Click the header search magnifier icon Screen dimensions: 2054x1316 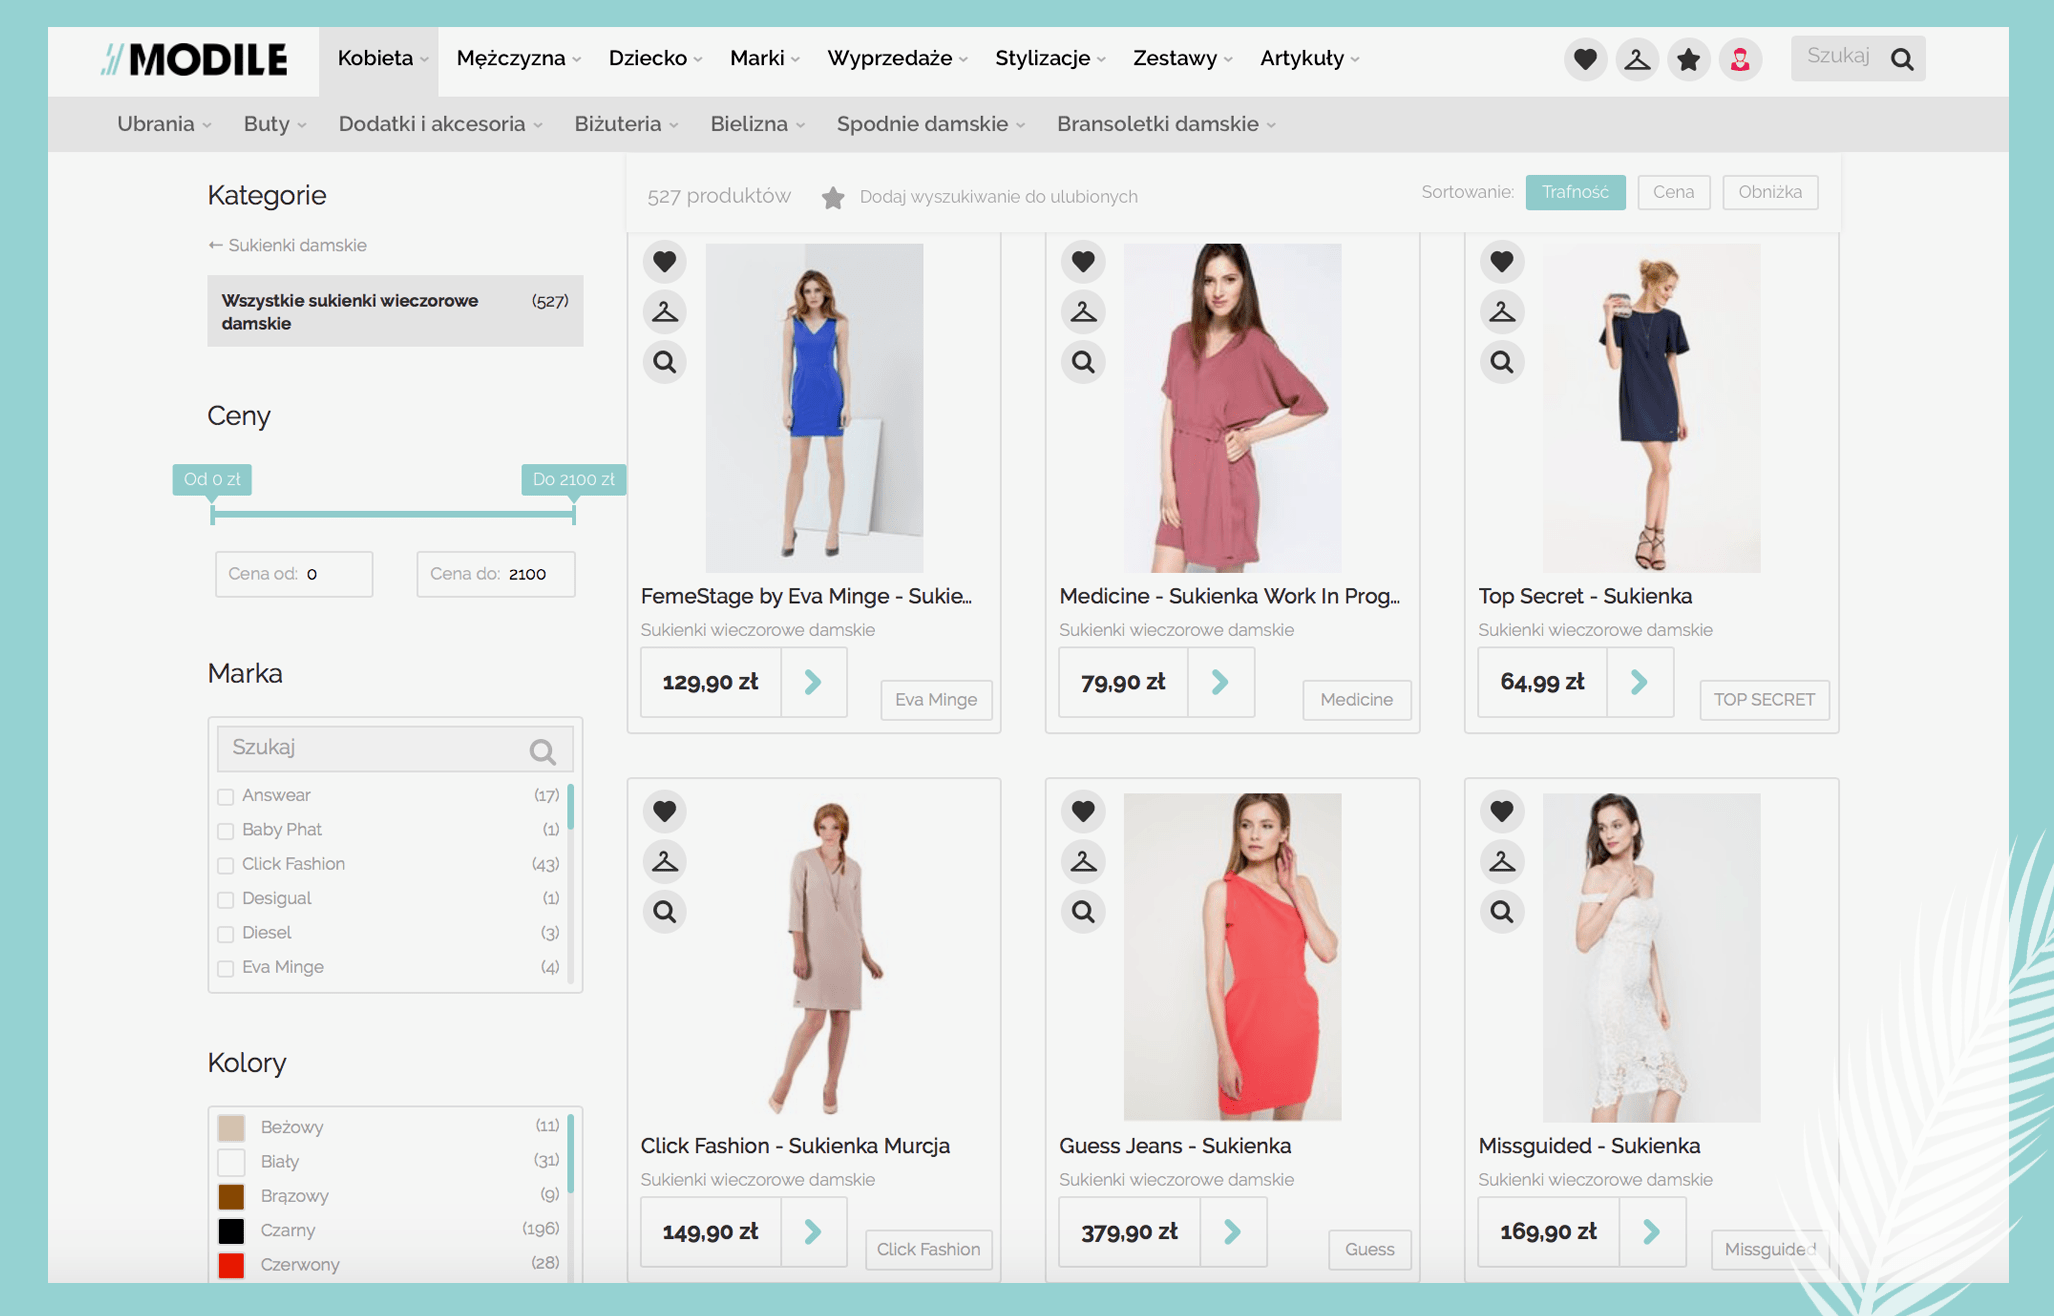tap(1902, 59)
